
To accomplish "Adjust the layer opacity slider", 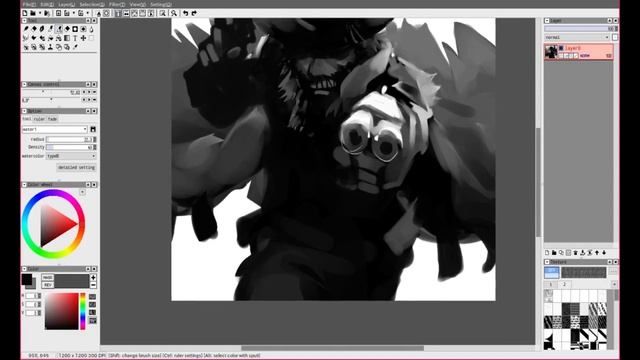I will (x=580, y=29).
